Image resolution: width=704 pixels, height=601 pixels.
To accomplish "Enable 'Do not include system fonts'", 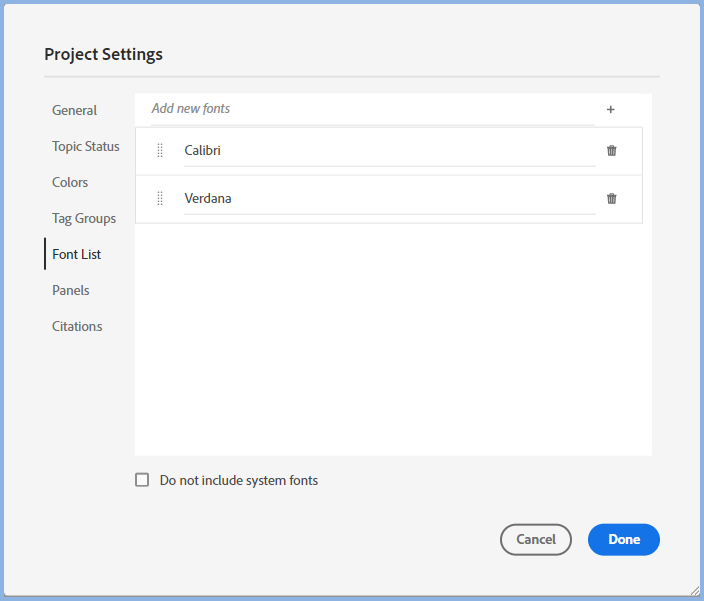I will tap(142, 480).
